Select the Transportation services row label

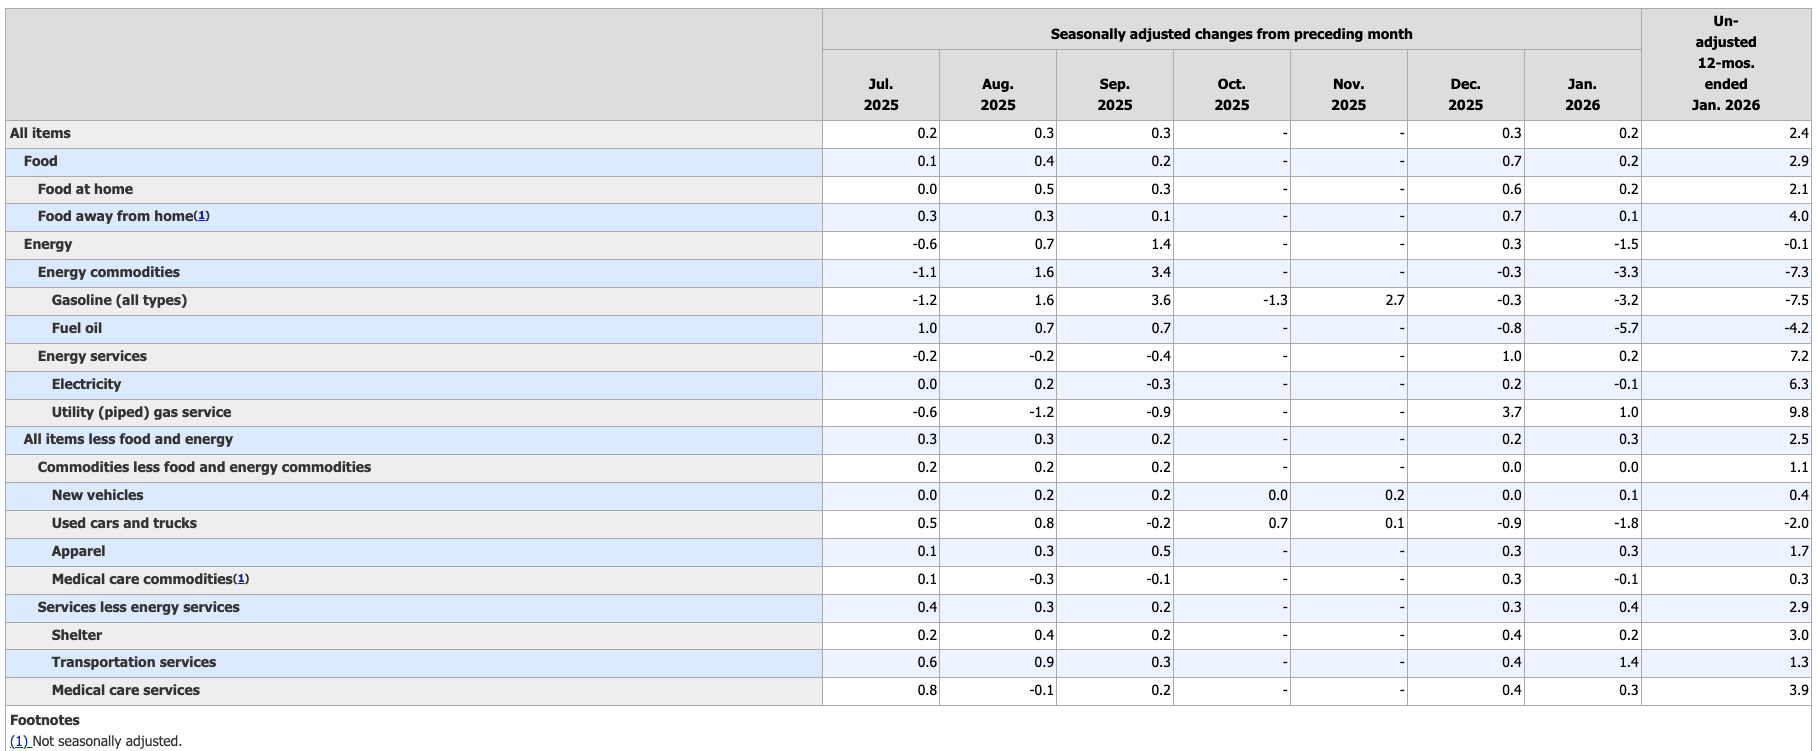[x=134, y=662]
